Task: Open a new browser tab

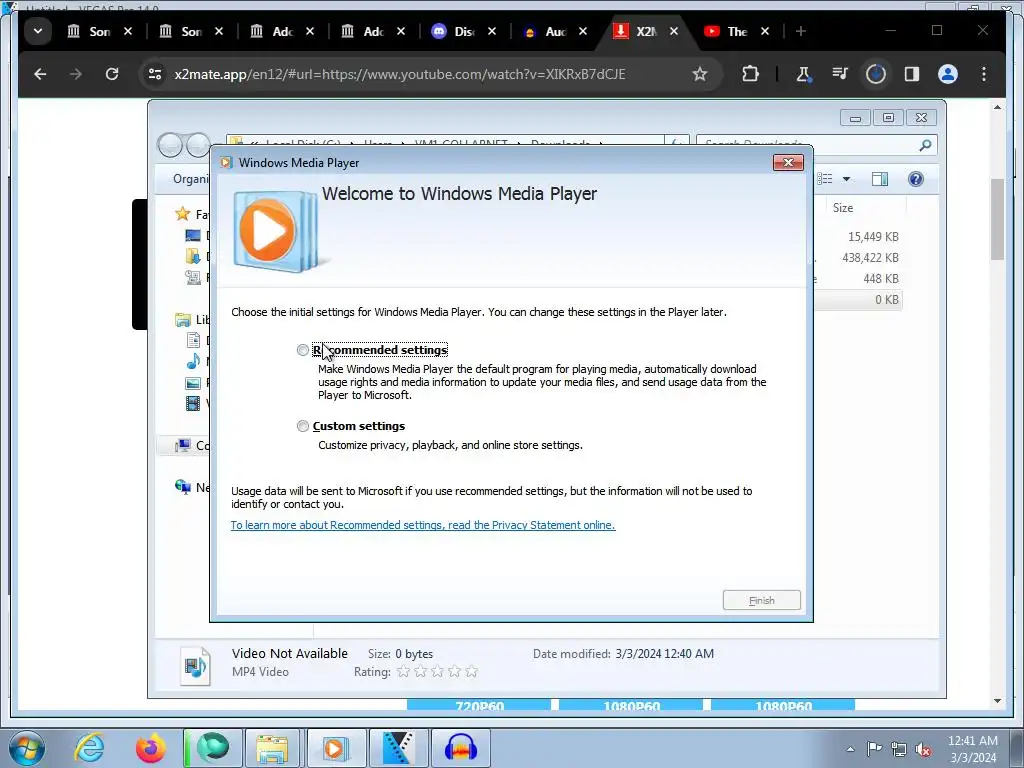Action: (x=801, y=31)
